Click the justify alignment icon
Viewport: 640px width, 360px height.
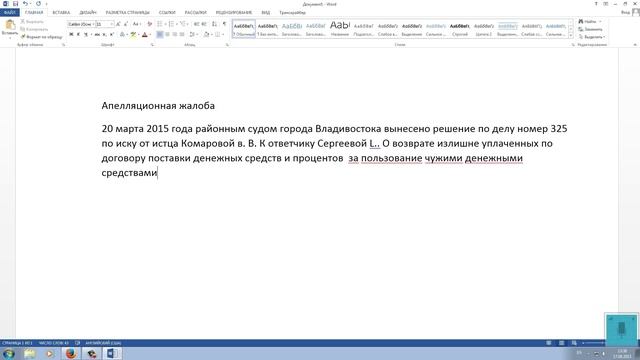pyautogui.click(x=182, y=35)
